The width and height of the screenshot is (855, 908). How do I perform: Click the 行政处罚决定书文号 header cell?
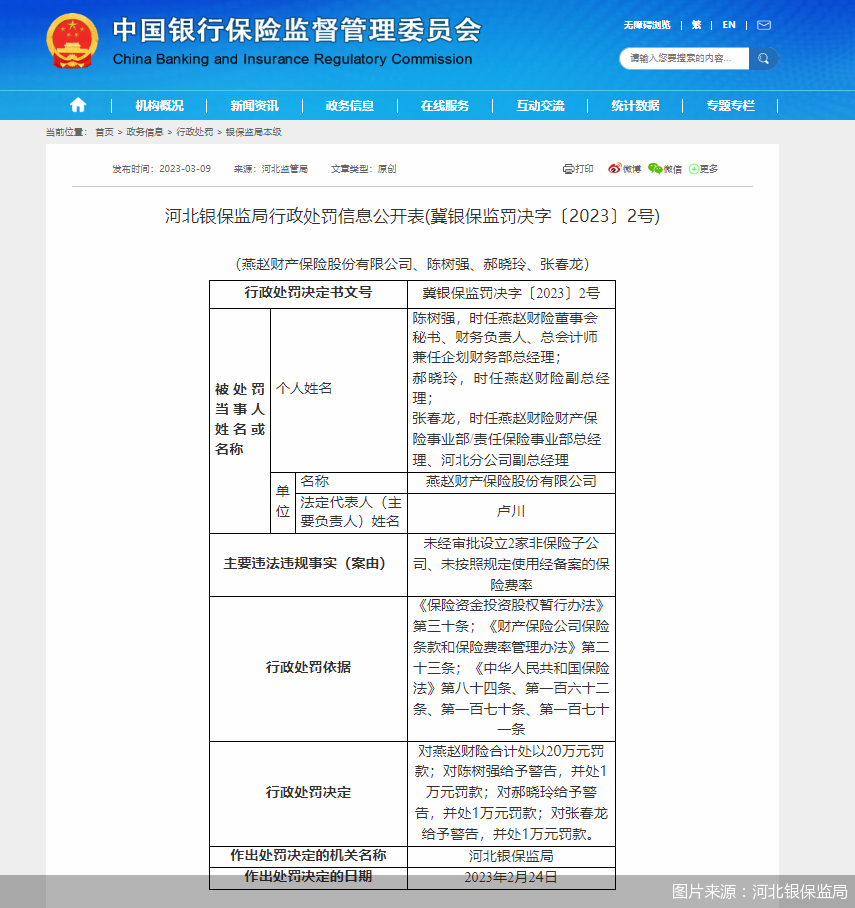[308, 294]
